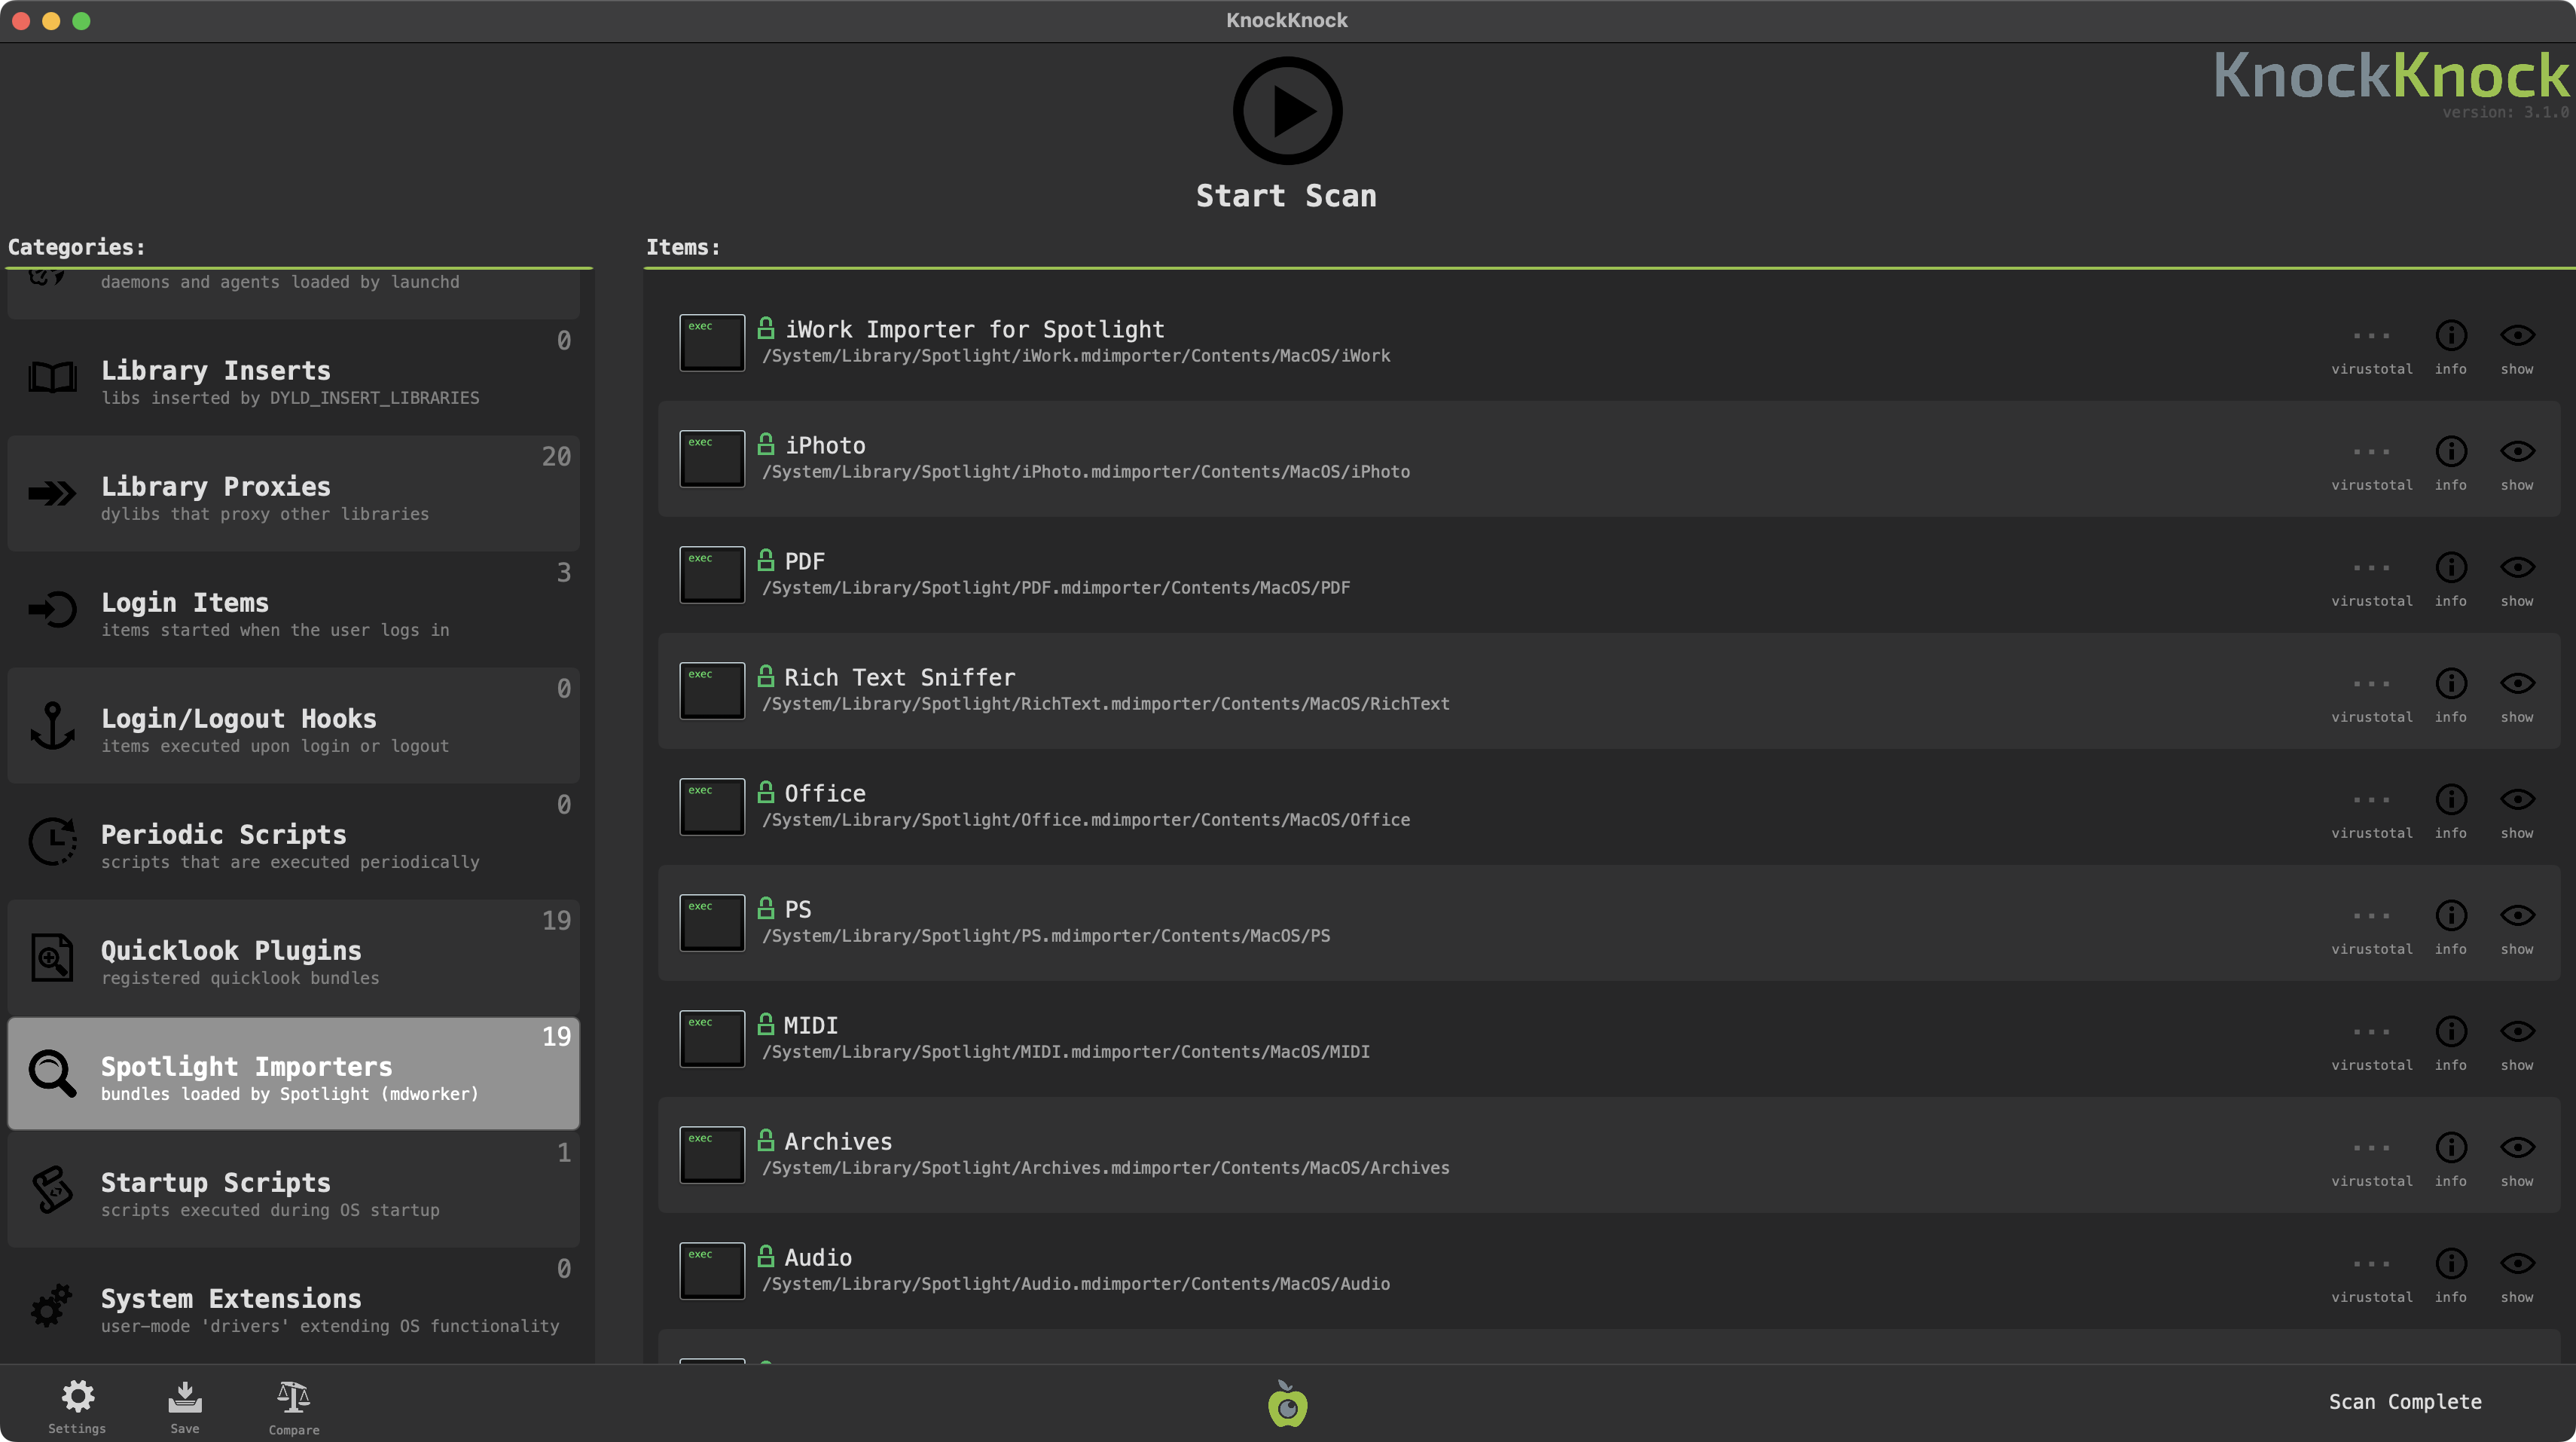Open the Startup Scripts category
2576x1442 pixels.
tap(293, 1190)
